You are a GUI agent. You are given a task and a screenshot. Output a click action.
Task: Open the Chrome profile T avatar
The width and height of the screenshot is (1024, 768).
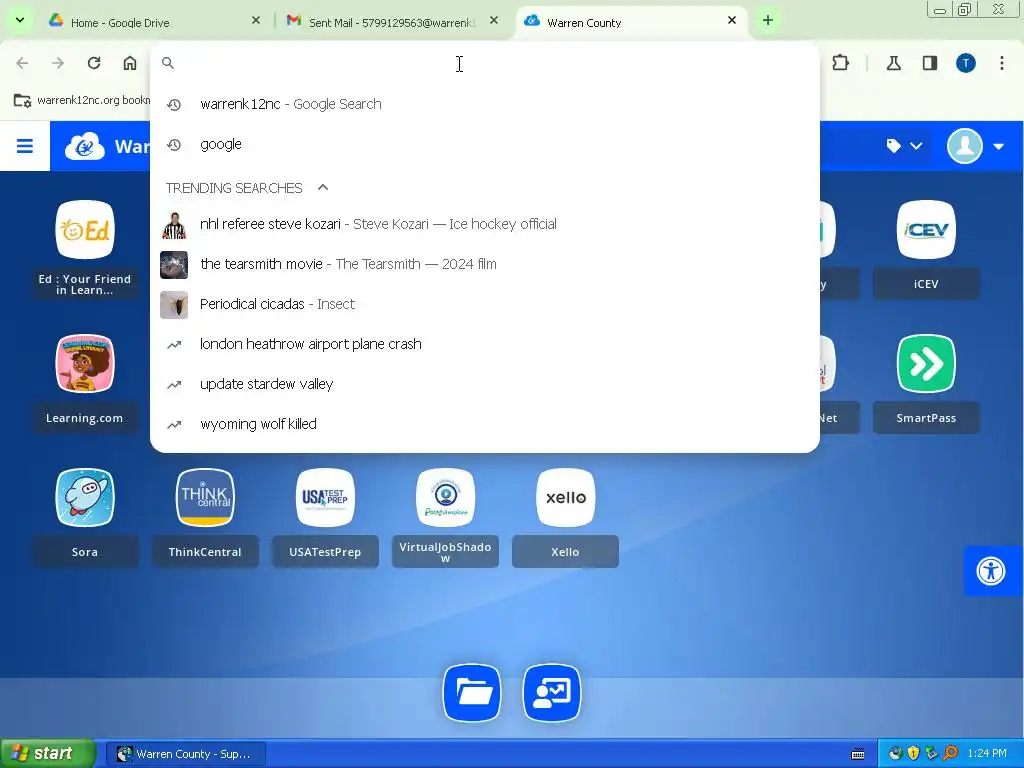tap(966, 63)
